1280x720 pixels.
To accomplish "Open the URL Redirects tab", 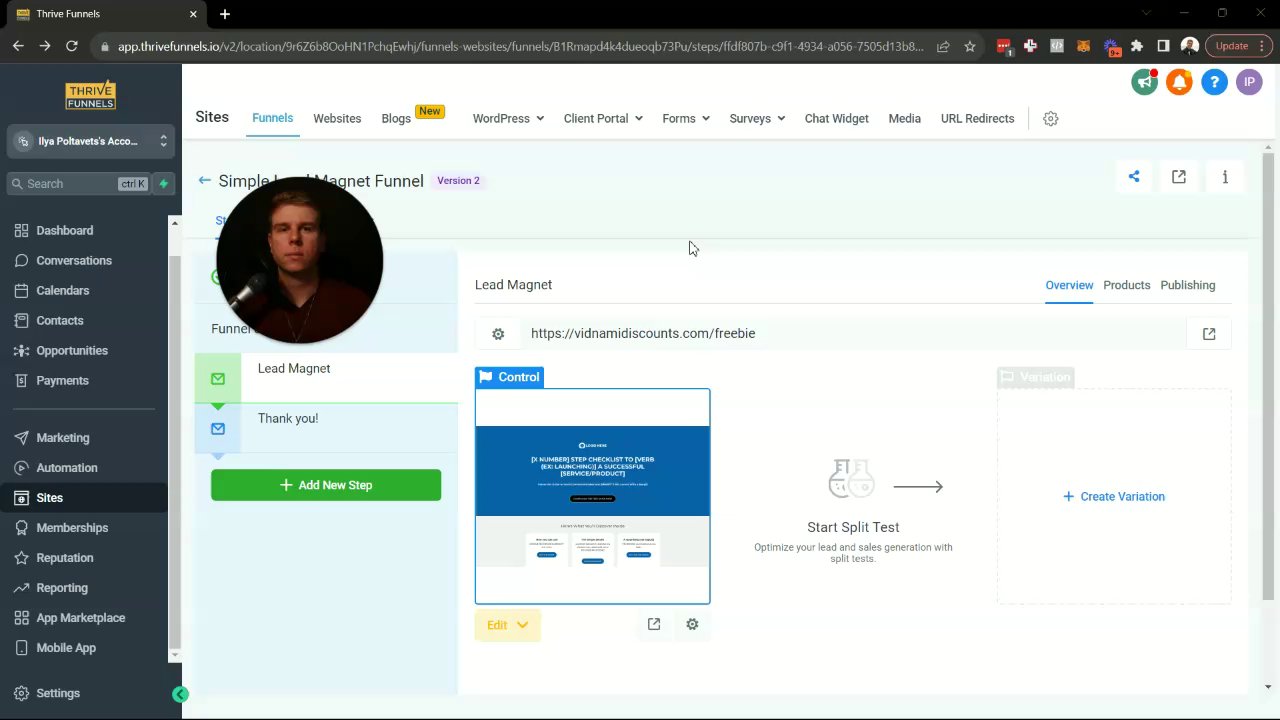I will (977, 118).
